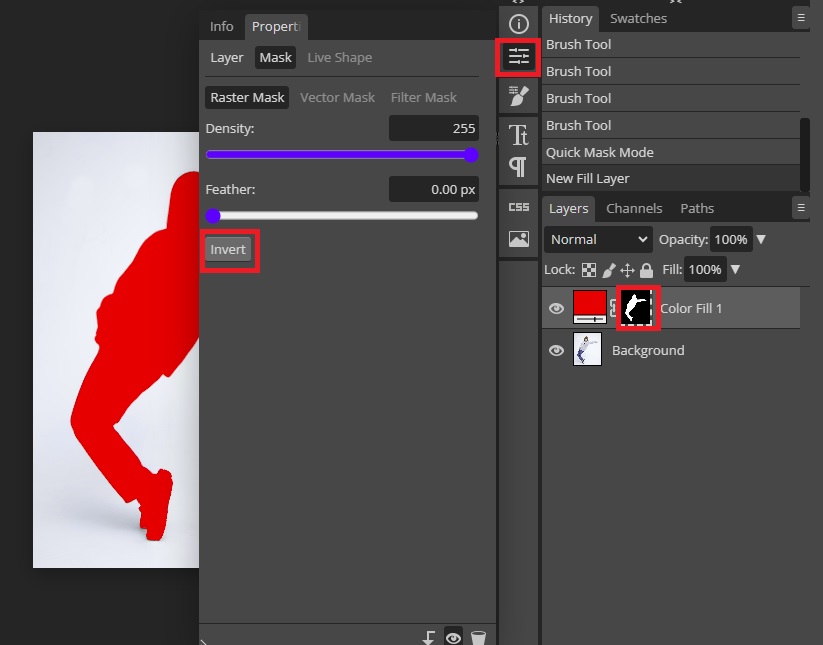Select the highlighted Adjustments sliders icon
Screen dimensions: 823x645
518,57
